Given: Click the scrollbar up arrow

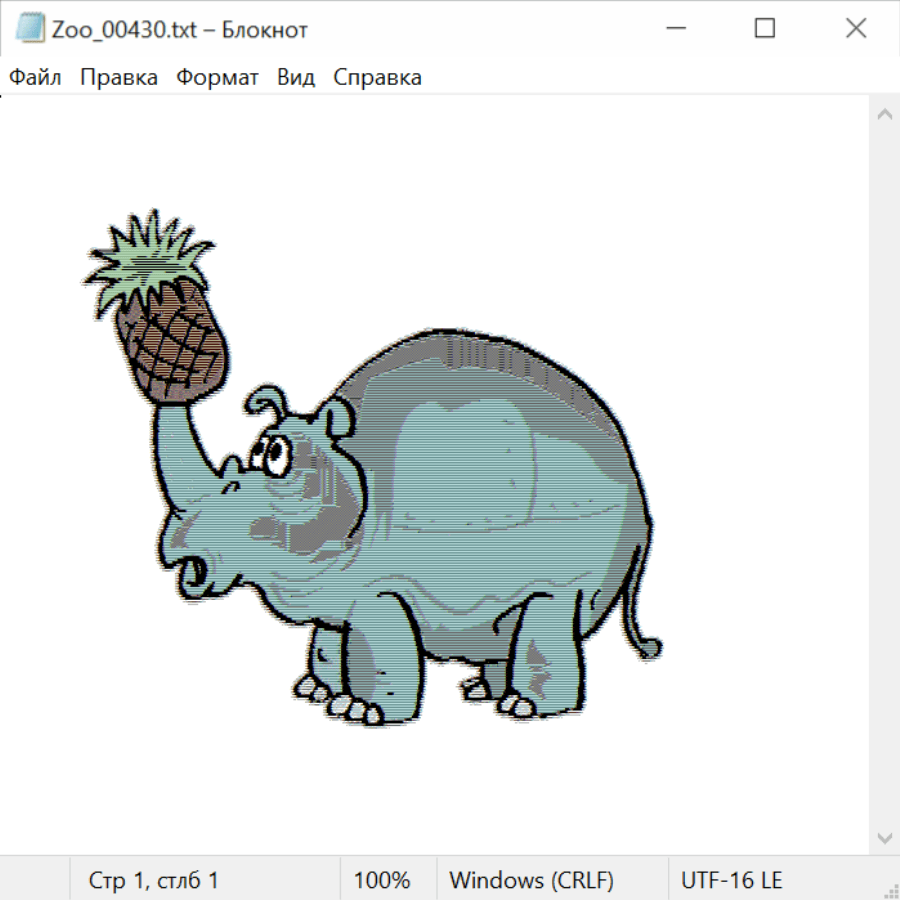Looking at the screenshot, I should (884, 115).
